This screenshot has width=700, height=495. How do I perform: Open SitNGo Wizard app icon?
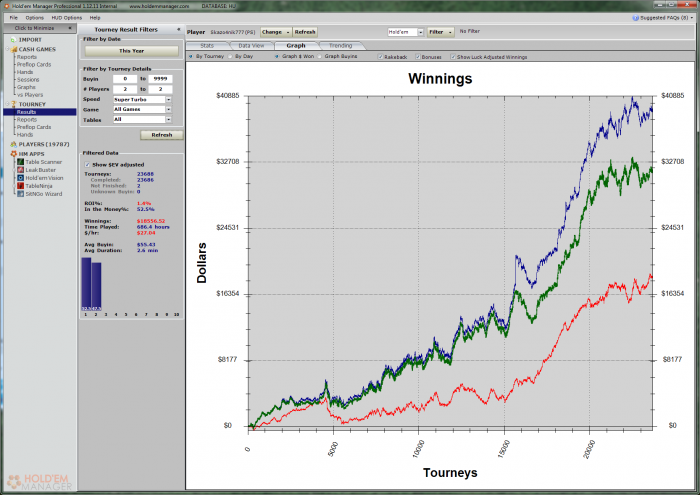pyautogui.click(x=21, y=194)
